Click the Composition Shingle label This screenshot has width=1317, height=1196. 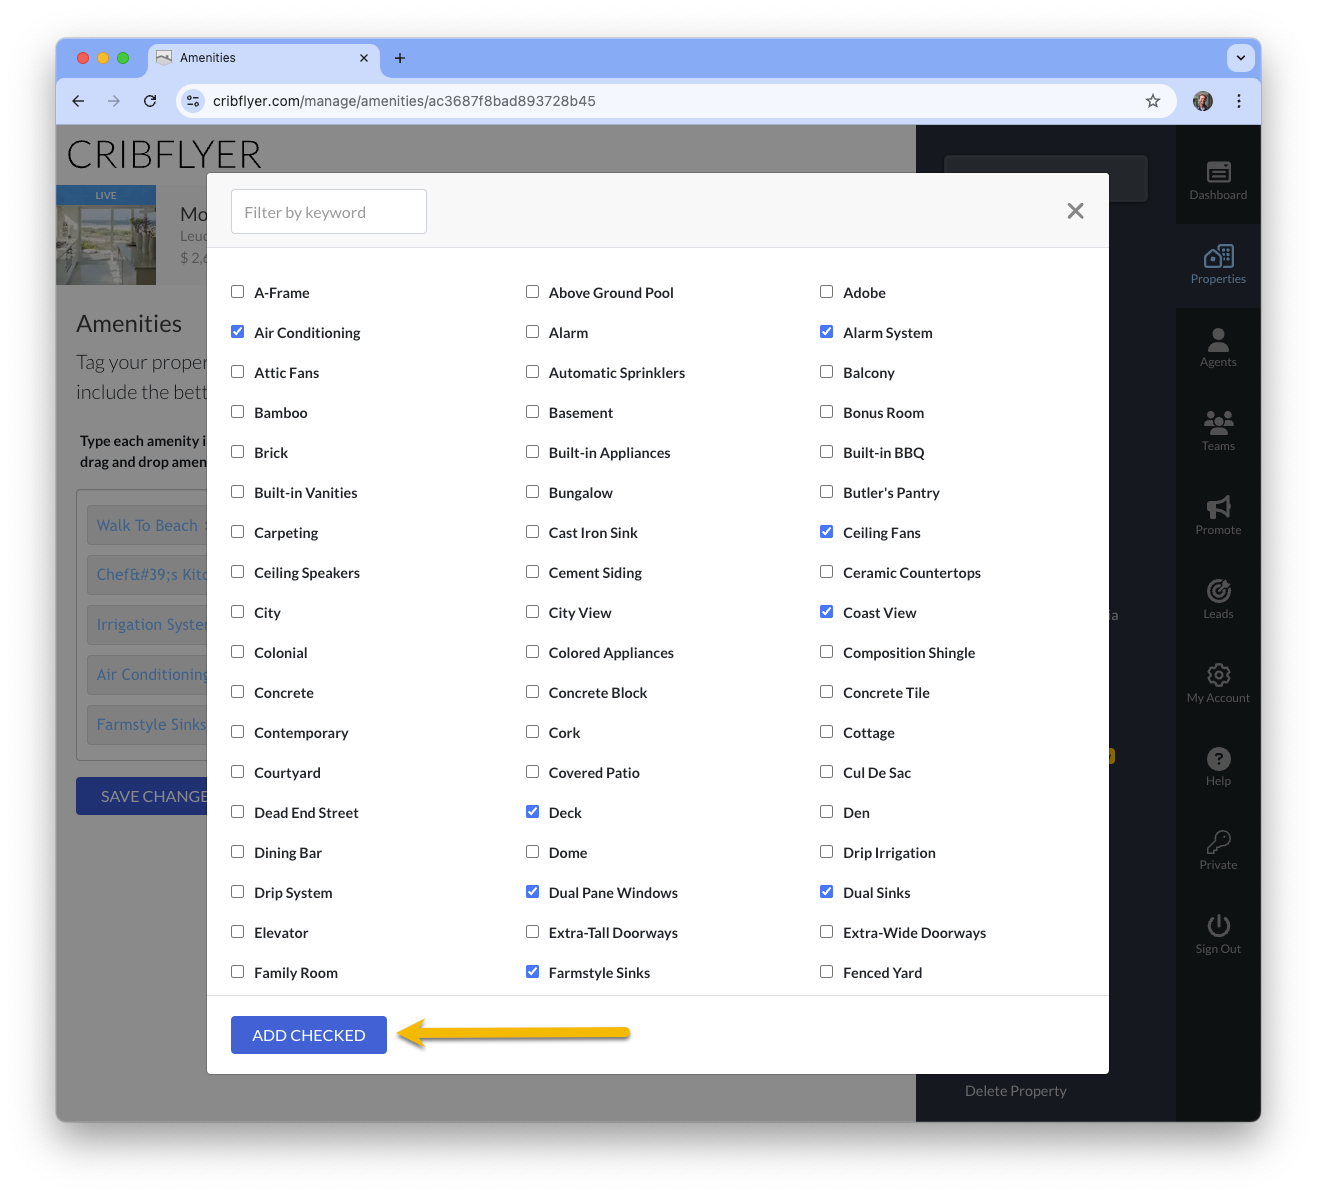909,653
